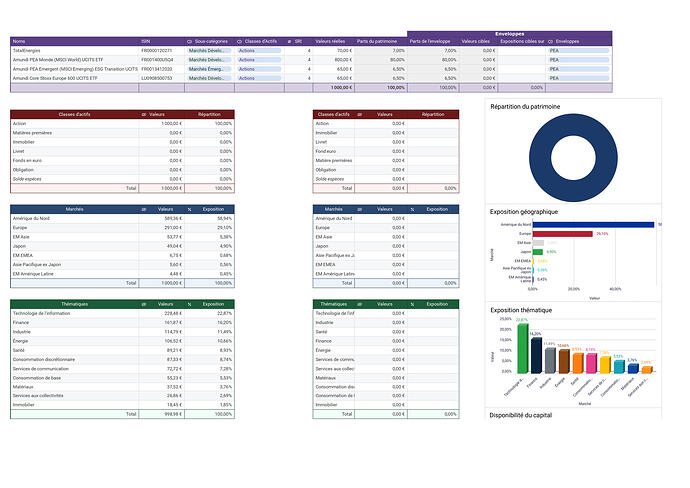Click the Disponibilité du capital chart title
The height and width of the screenshot is (488, 690).
(x=521, y=415)
